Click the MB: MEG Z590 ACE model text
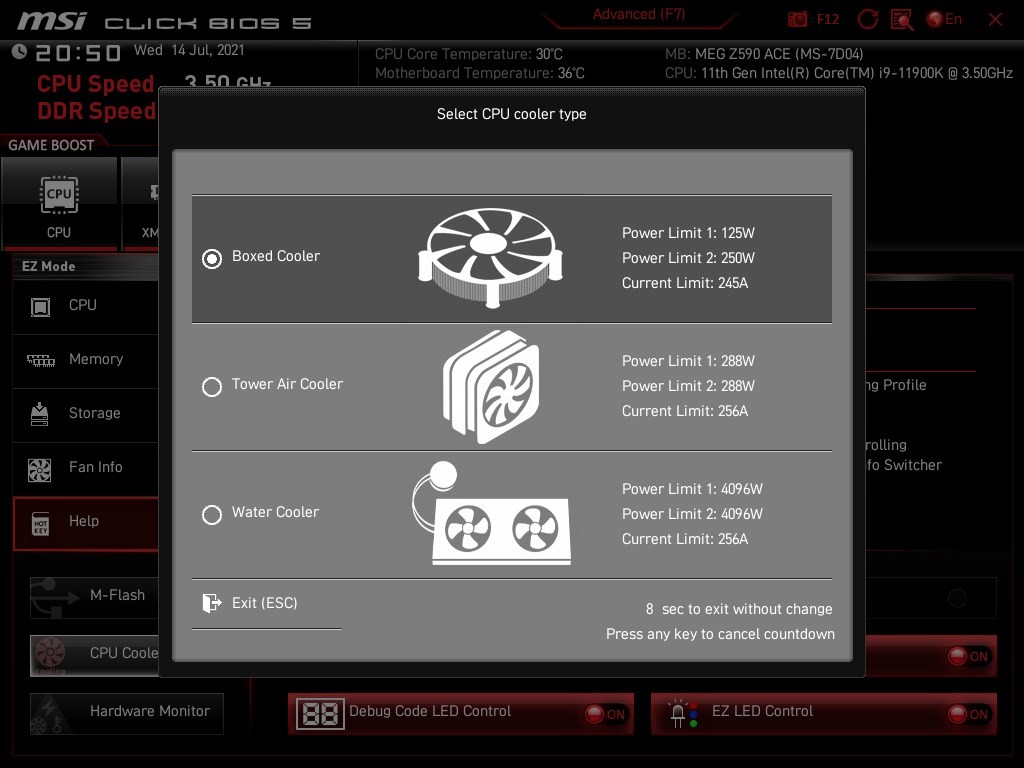The width and height of the screenshot is (1024, 768). [x=764, y=54]
